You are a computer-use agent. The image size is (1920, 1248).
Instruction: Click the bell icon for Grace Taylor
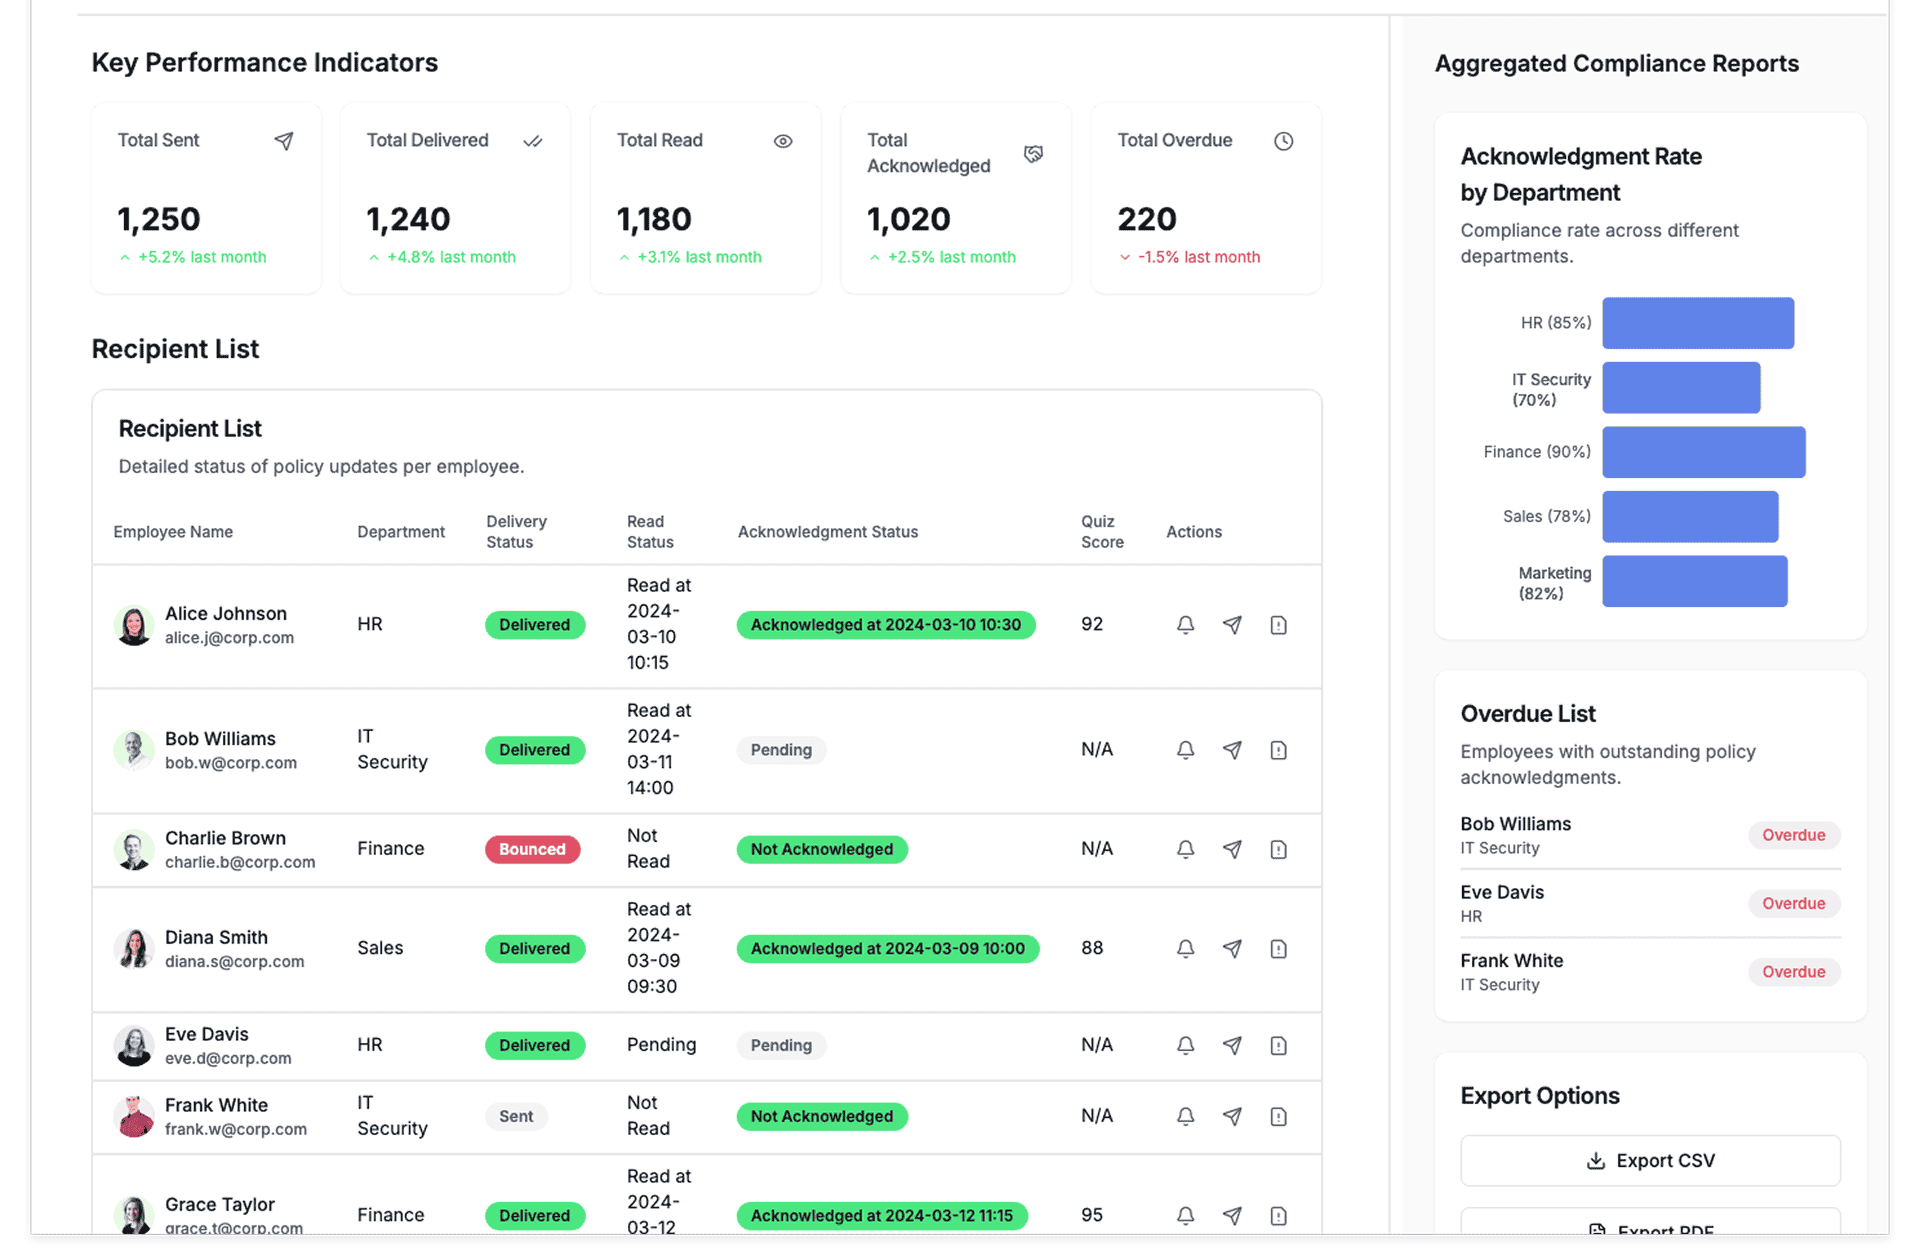click(1185, 1215)
